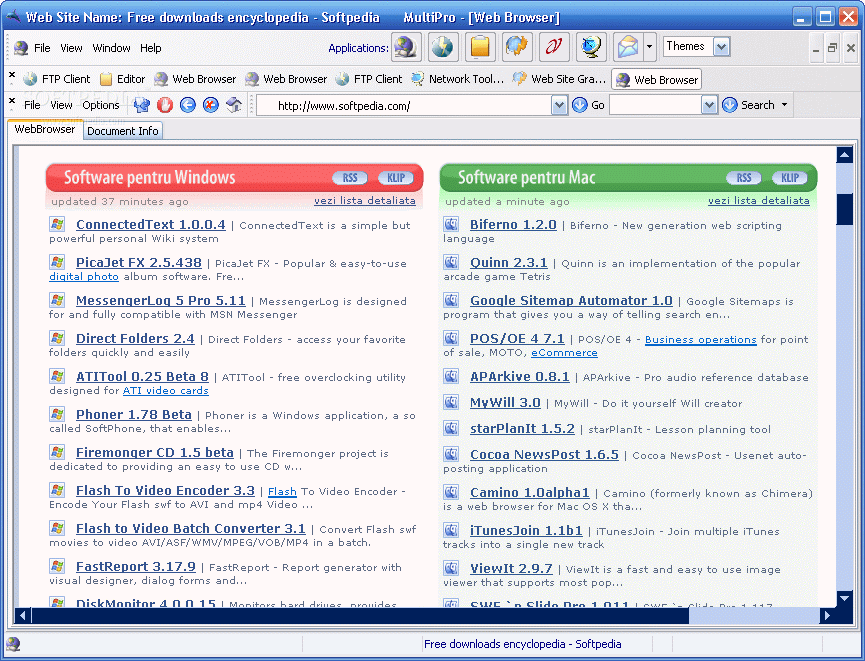Viewport: 865px width, 661px height.
Task: Go to home page icon
Action: (x=234, y=105)
